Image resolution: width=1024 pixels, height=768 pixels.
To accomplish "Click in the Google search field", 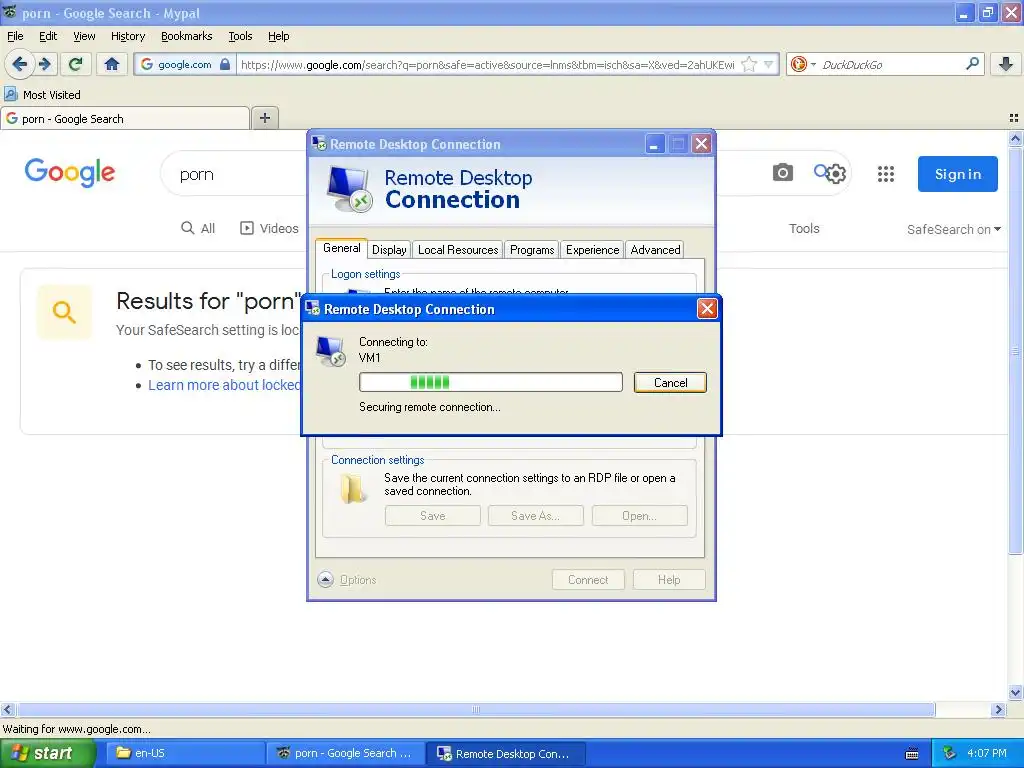I will pyautogui.click(x=235, y=174).
